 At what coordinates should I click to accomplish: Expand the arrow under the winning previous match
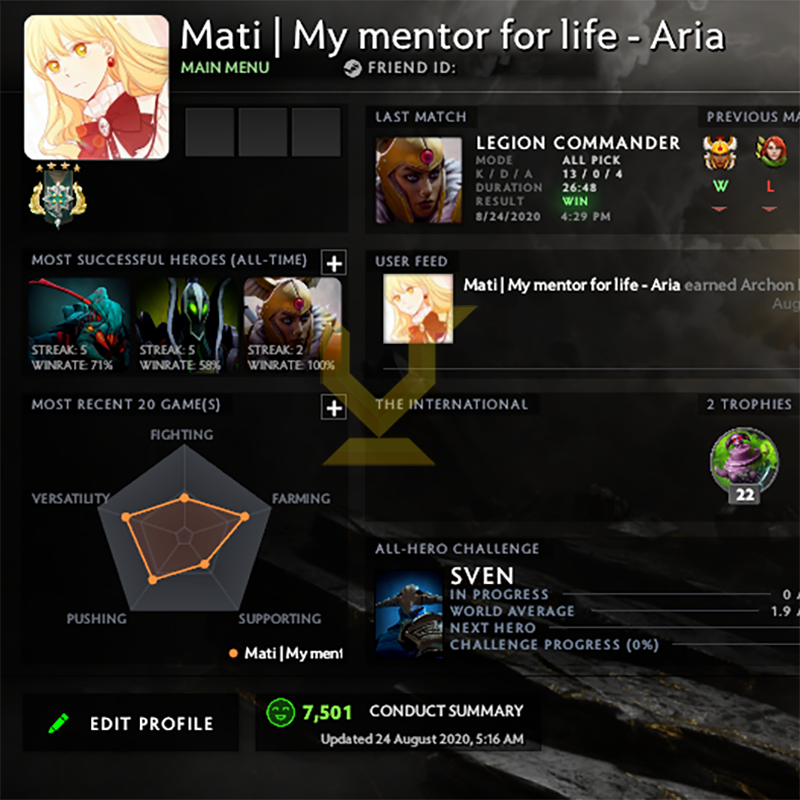pos(719,209)
